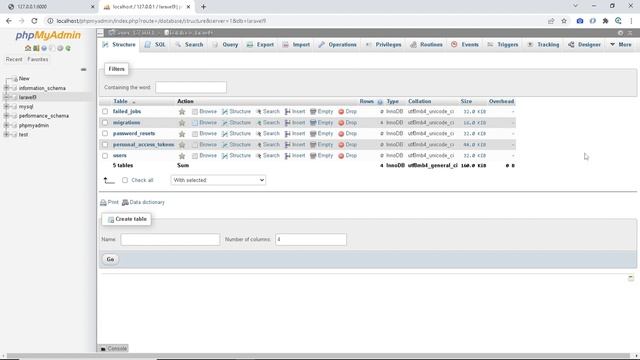
Task: Switch to the Import tab
Action: [x=296, y=44]
